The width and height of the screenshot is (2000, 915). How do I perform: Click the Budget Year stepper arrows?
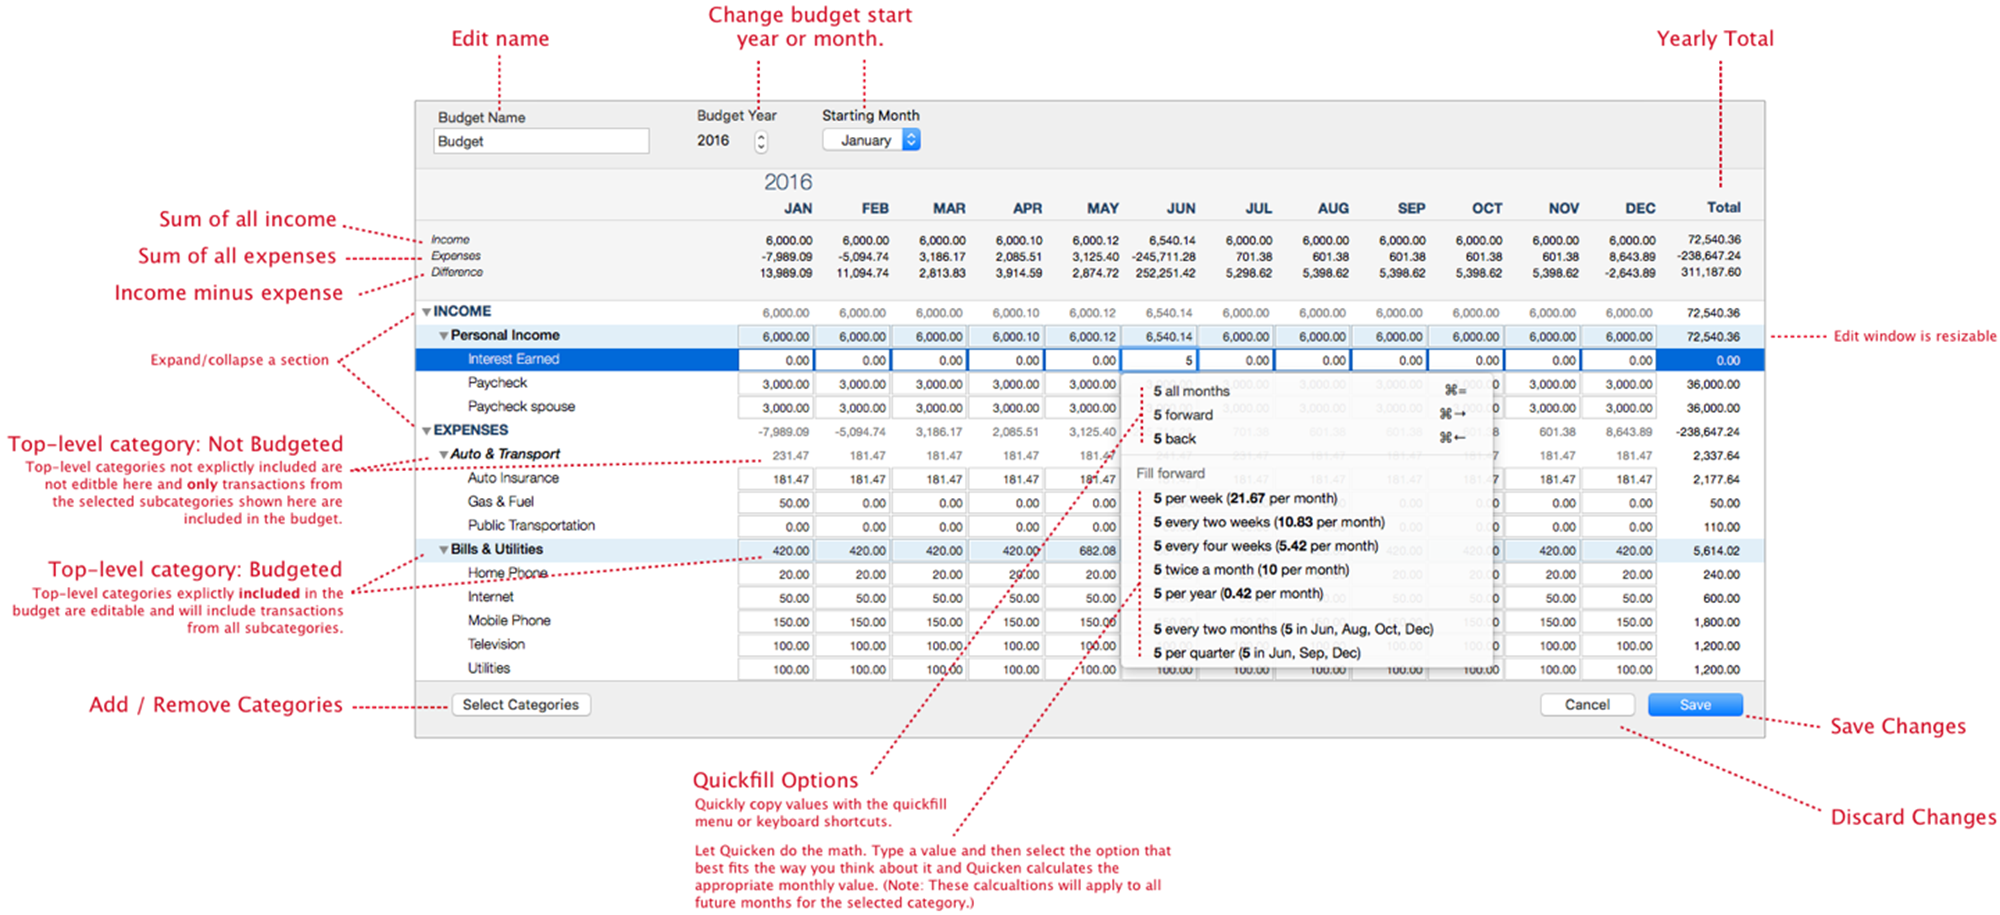pos(761,142)
